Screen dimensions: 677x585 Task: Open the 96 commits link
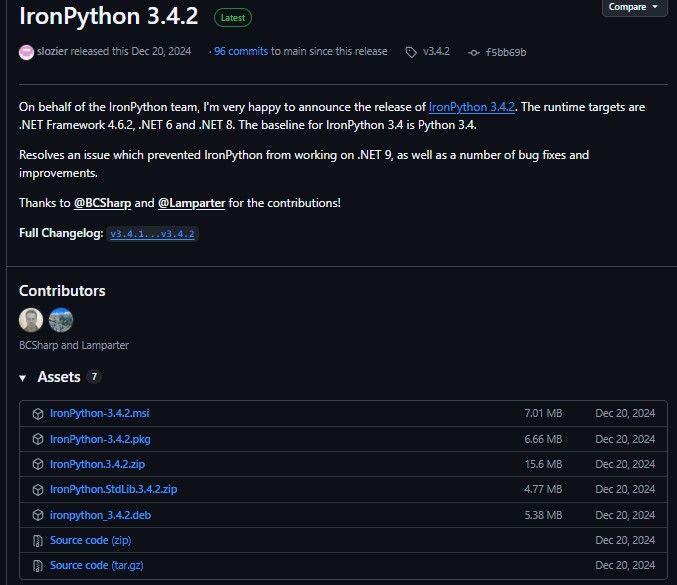click(x=241, y=51)
